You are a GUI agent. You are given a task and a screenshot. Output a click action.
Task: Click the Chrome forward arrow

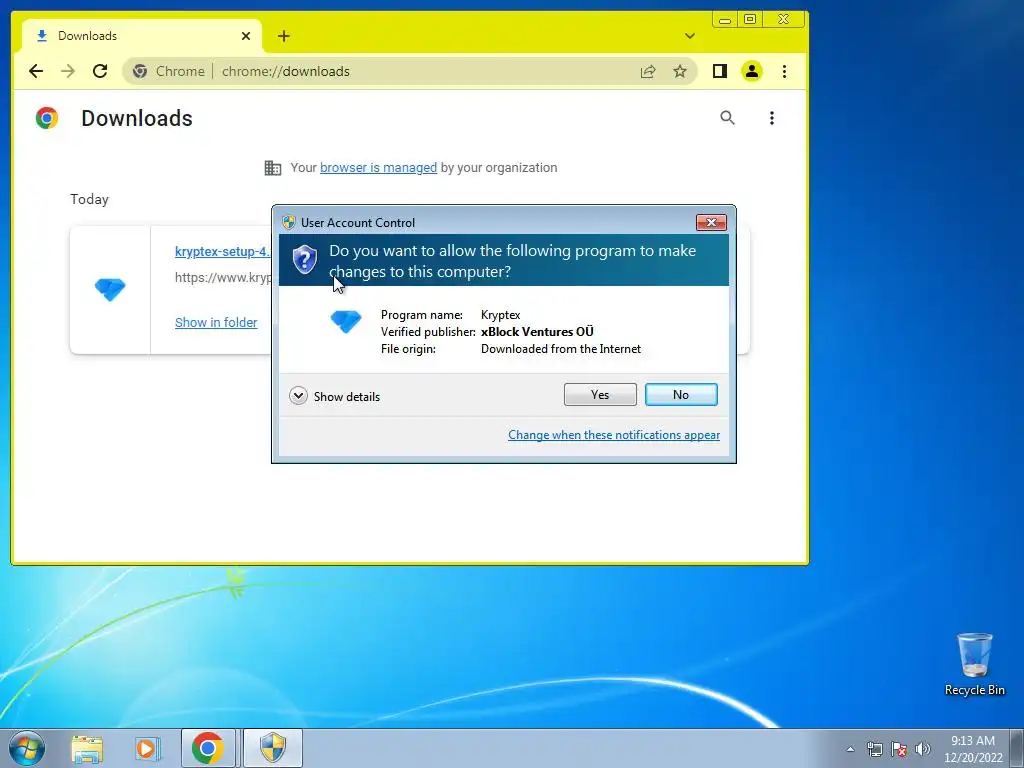click(x=68, y=71)
